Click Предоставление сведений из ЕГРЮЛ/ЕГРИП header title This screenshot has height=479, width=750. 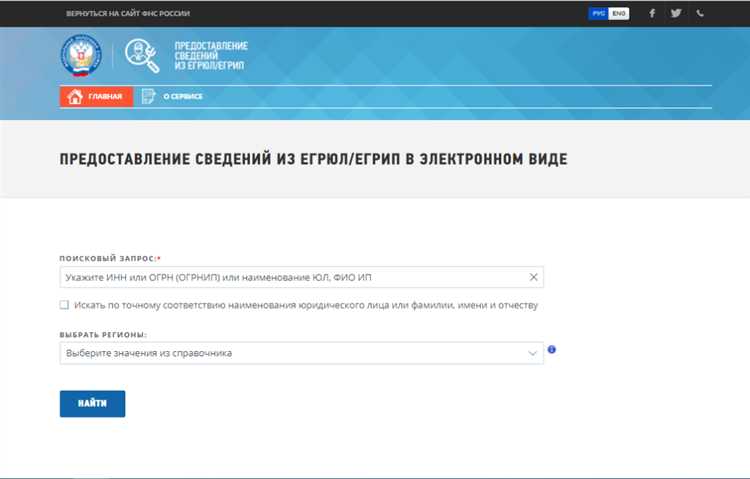210,56
